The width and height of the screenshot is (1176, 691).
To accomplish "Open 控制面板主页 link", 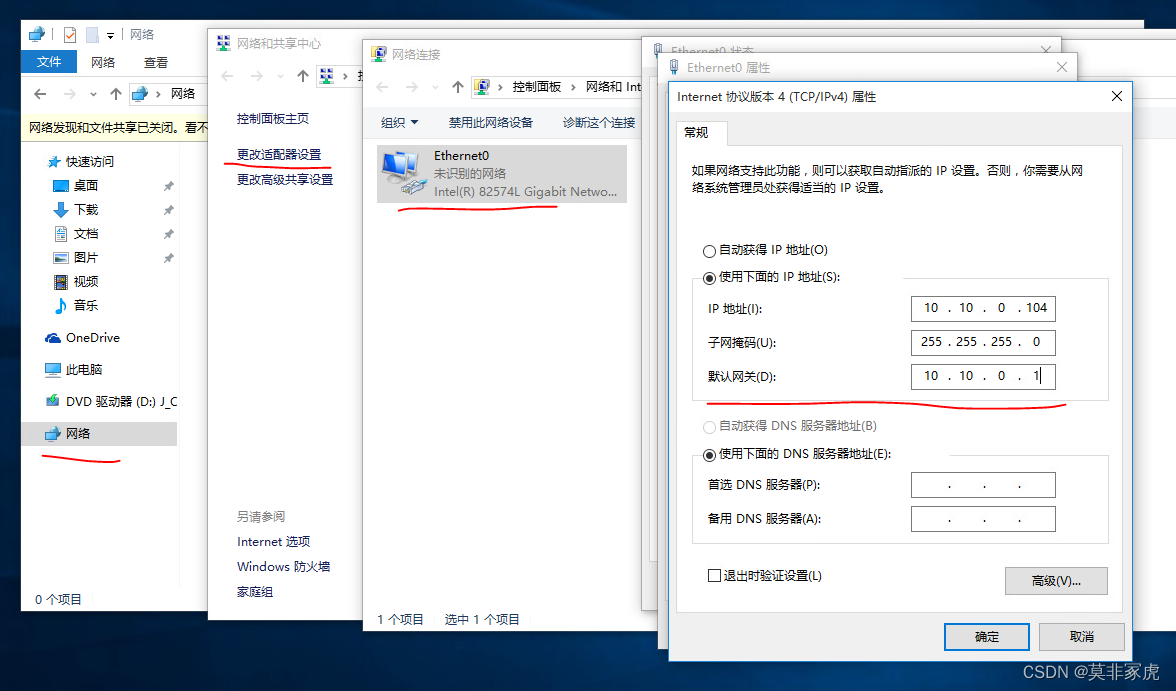I will [273, 119].
